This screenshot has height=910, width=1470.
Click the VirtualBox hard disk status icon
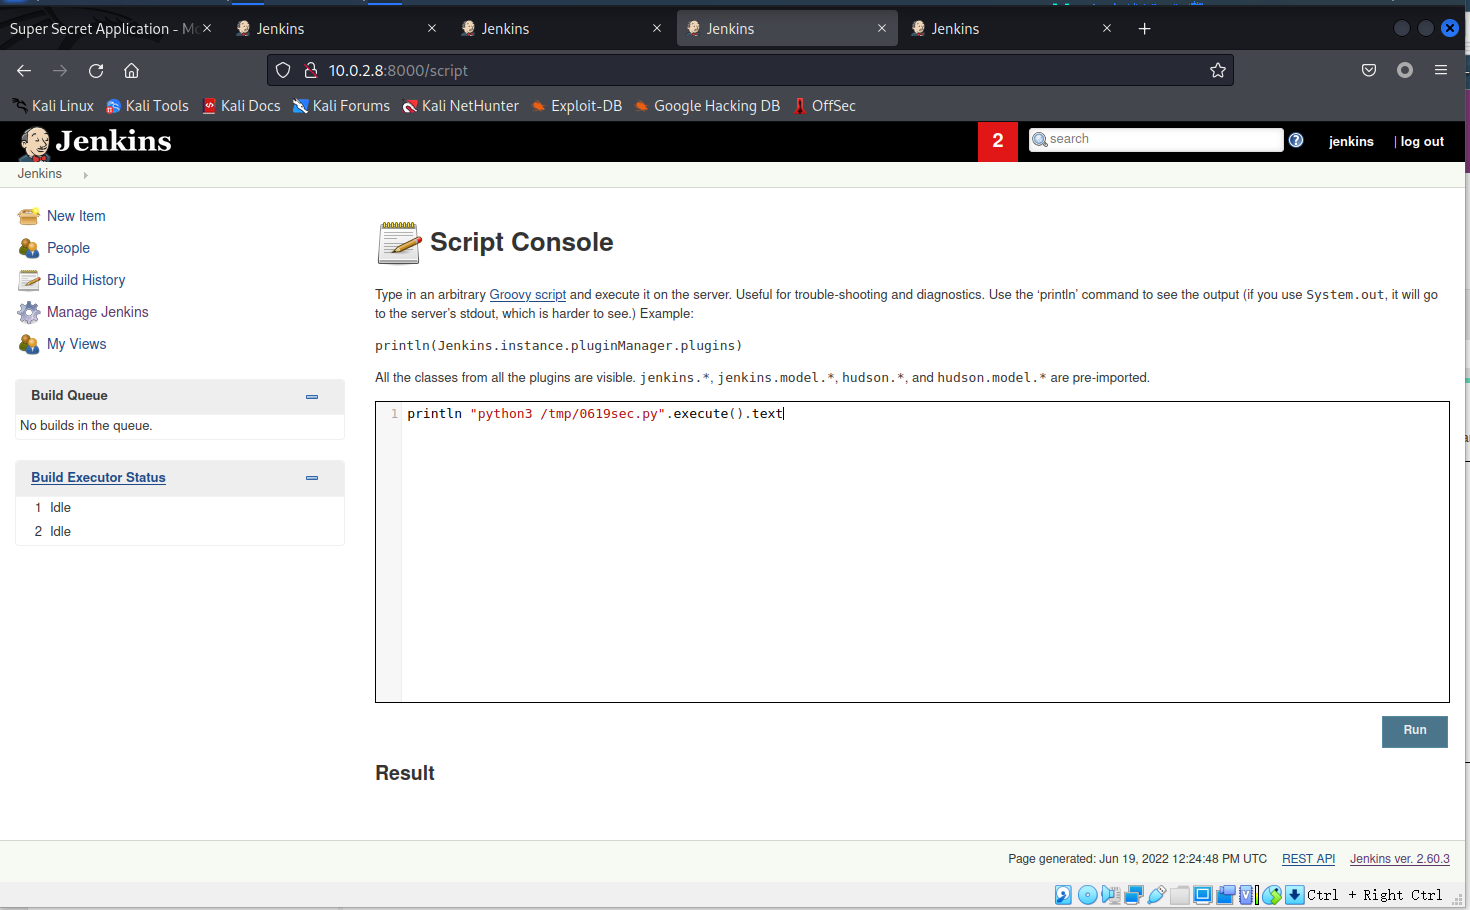1063,895
